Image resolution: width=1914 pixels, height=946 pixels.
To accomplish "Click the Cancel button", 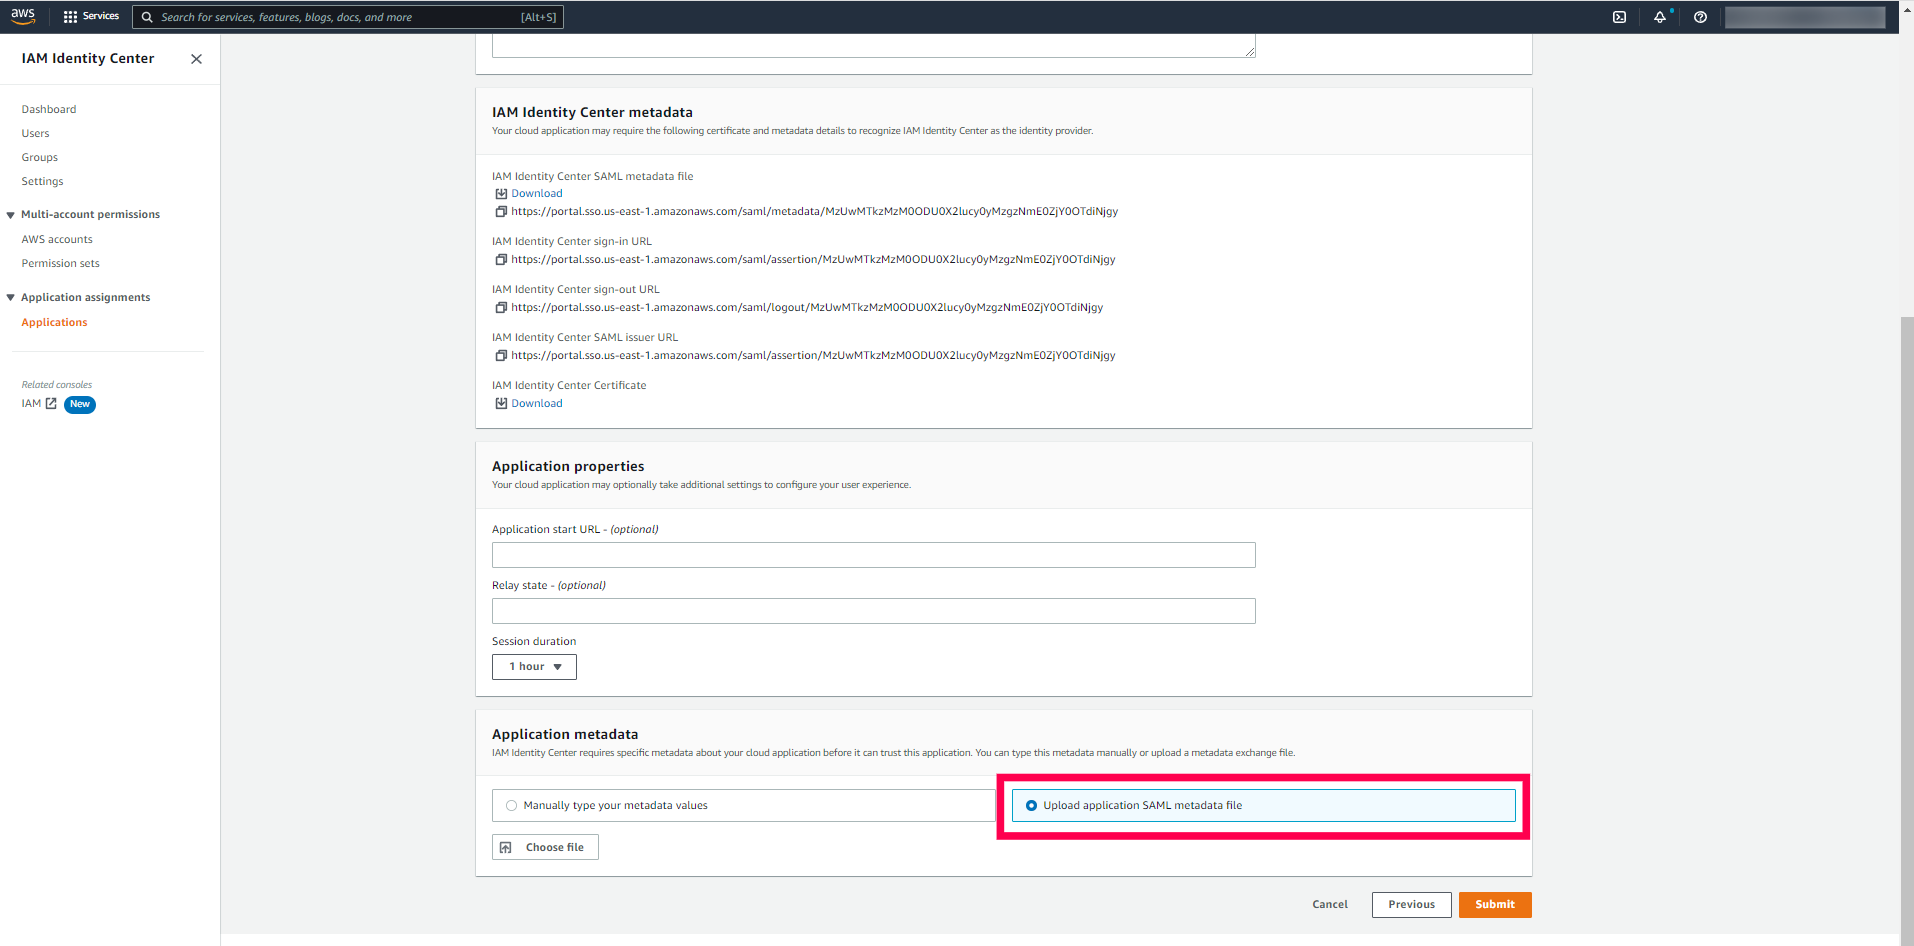I will click(1330, 905).
